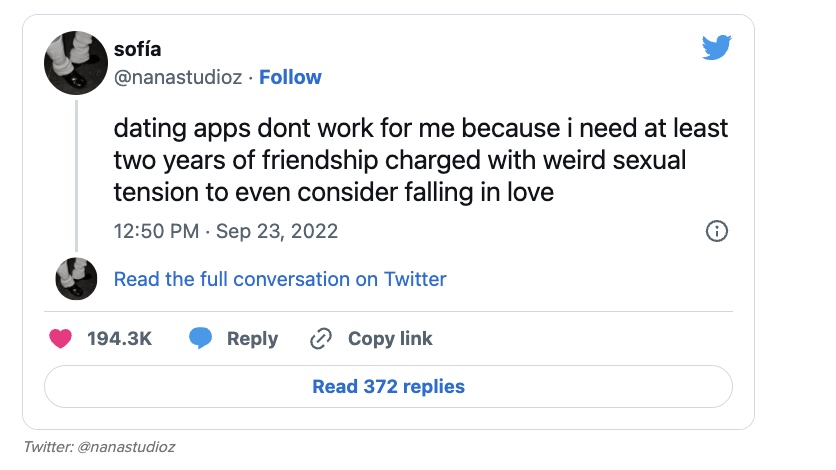Viewport: 836px width, 470px height.
Task: Click the tweet text about dating apps
Action: 420,160
